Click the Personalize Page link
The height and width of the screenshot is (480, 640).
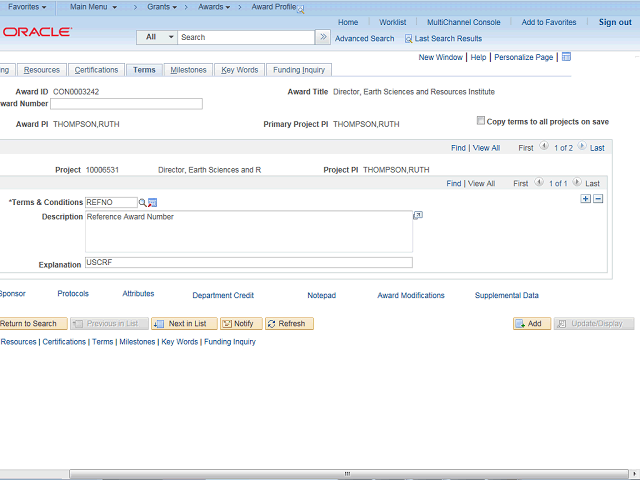(x=524, y=58)
